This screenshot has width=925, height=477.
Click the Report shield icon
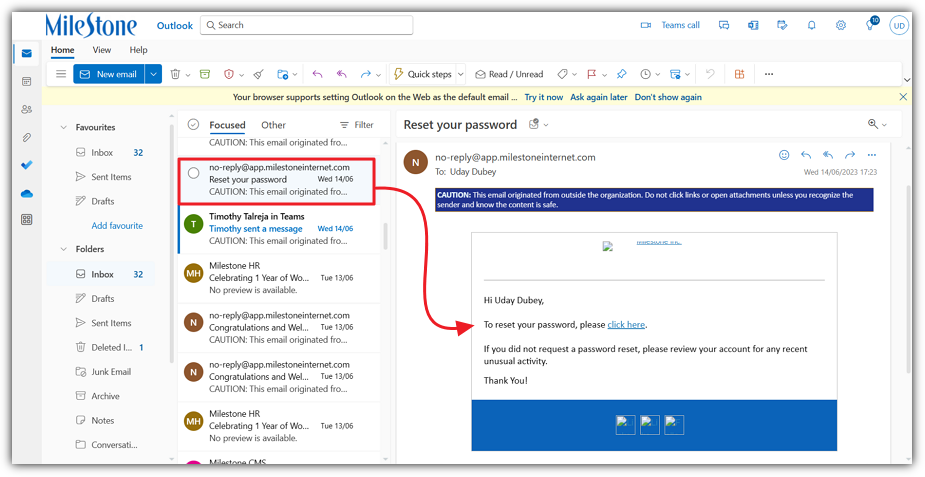point(229,74)
